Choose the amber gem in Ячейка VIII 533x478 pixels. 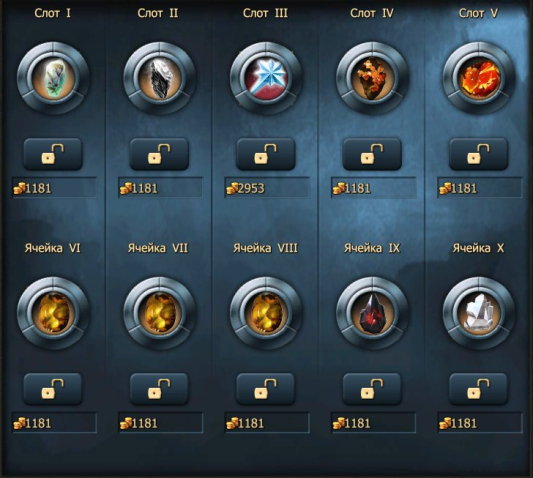click(266, 313)
